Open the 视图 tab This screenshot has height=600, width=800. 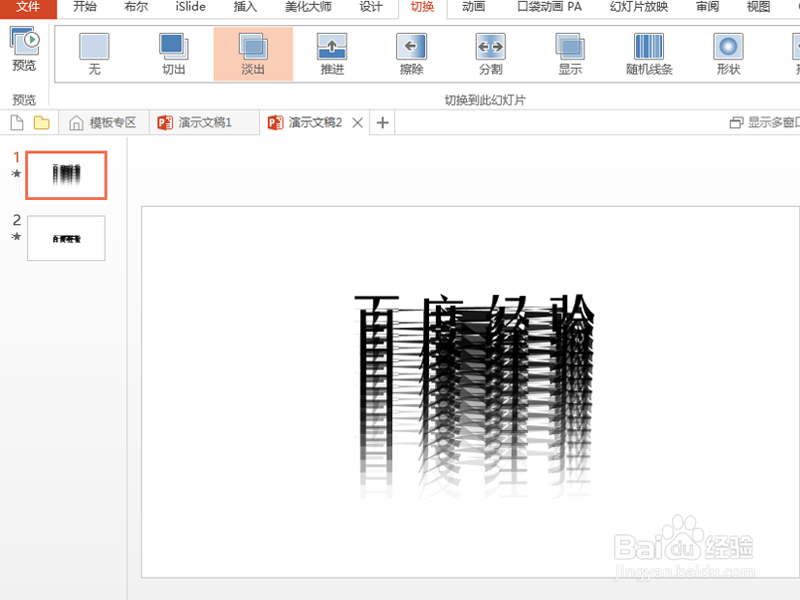pos(758,7)
